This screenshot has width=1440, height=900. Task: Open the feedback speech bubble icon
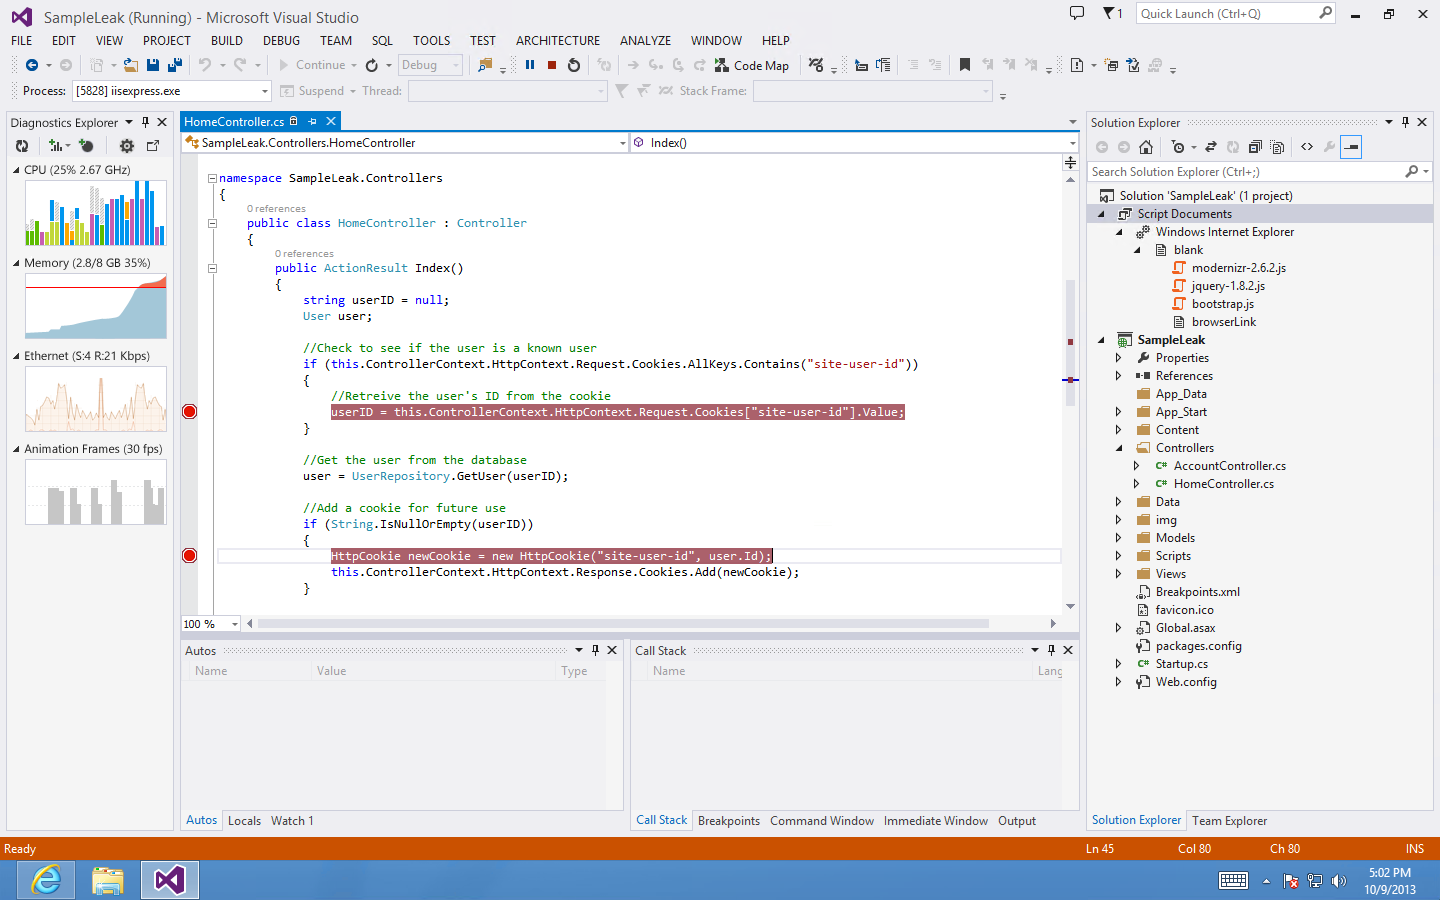click(x=1077, y=13)
